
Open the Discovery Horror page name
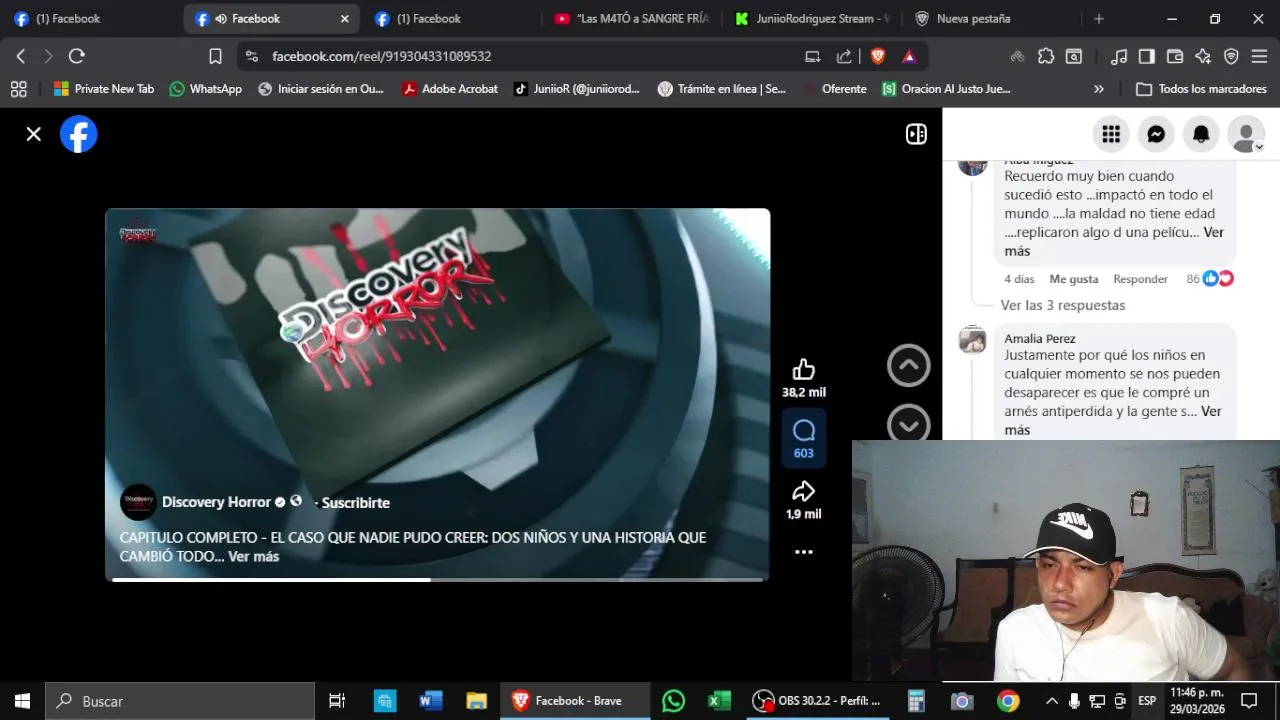click(x=216, y=502)
